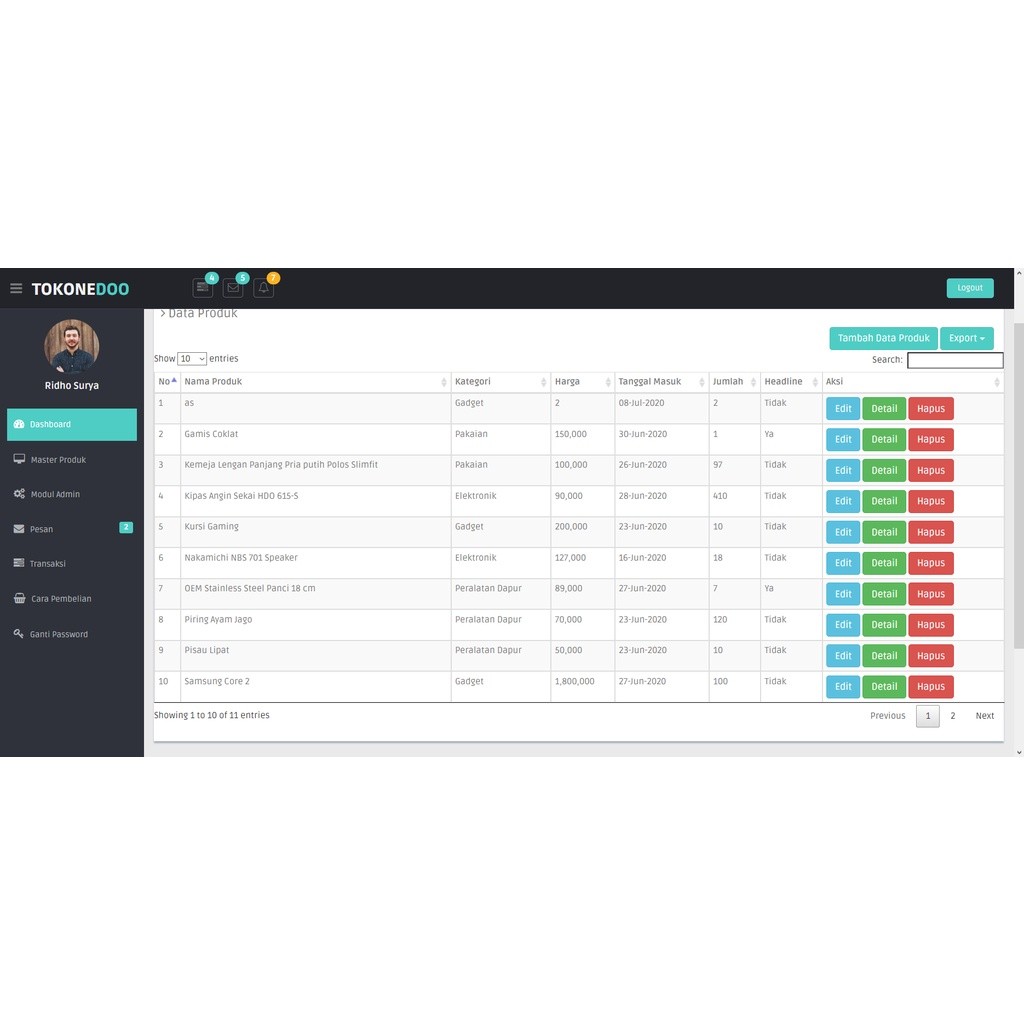Select the Dashboard speedometer icon in sidebar
Viewport: 1024px width, 1024px height.
20,424
